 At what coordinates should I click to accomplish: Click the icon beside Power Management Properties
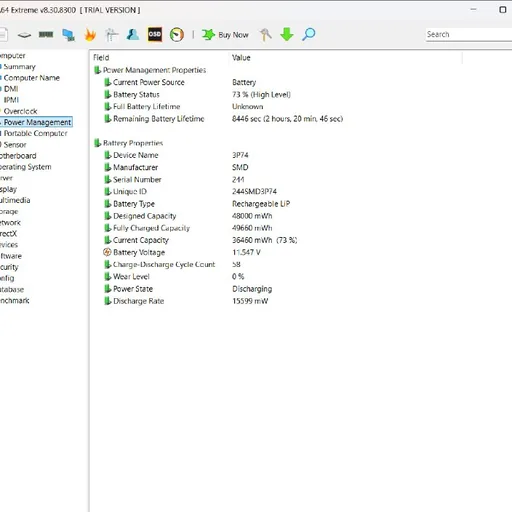coord(97,70)
